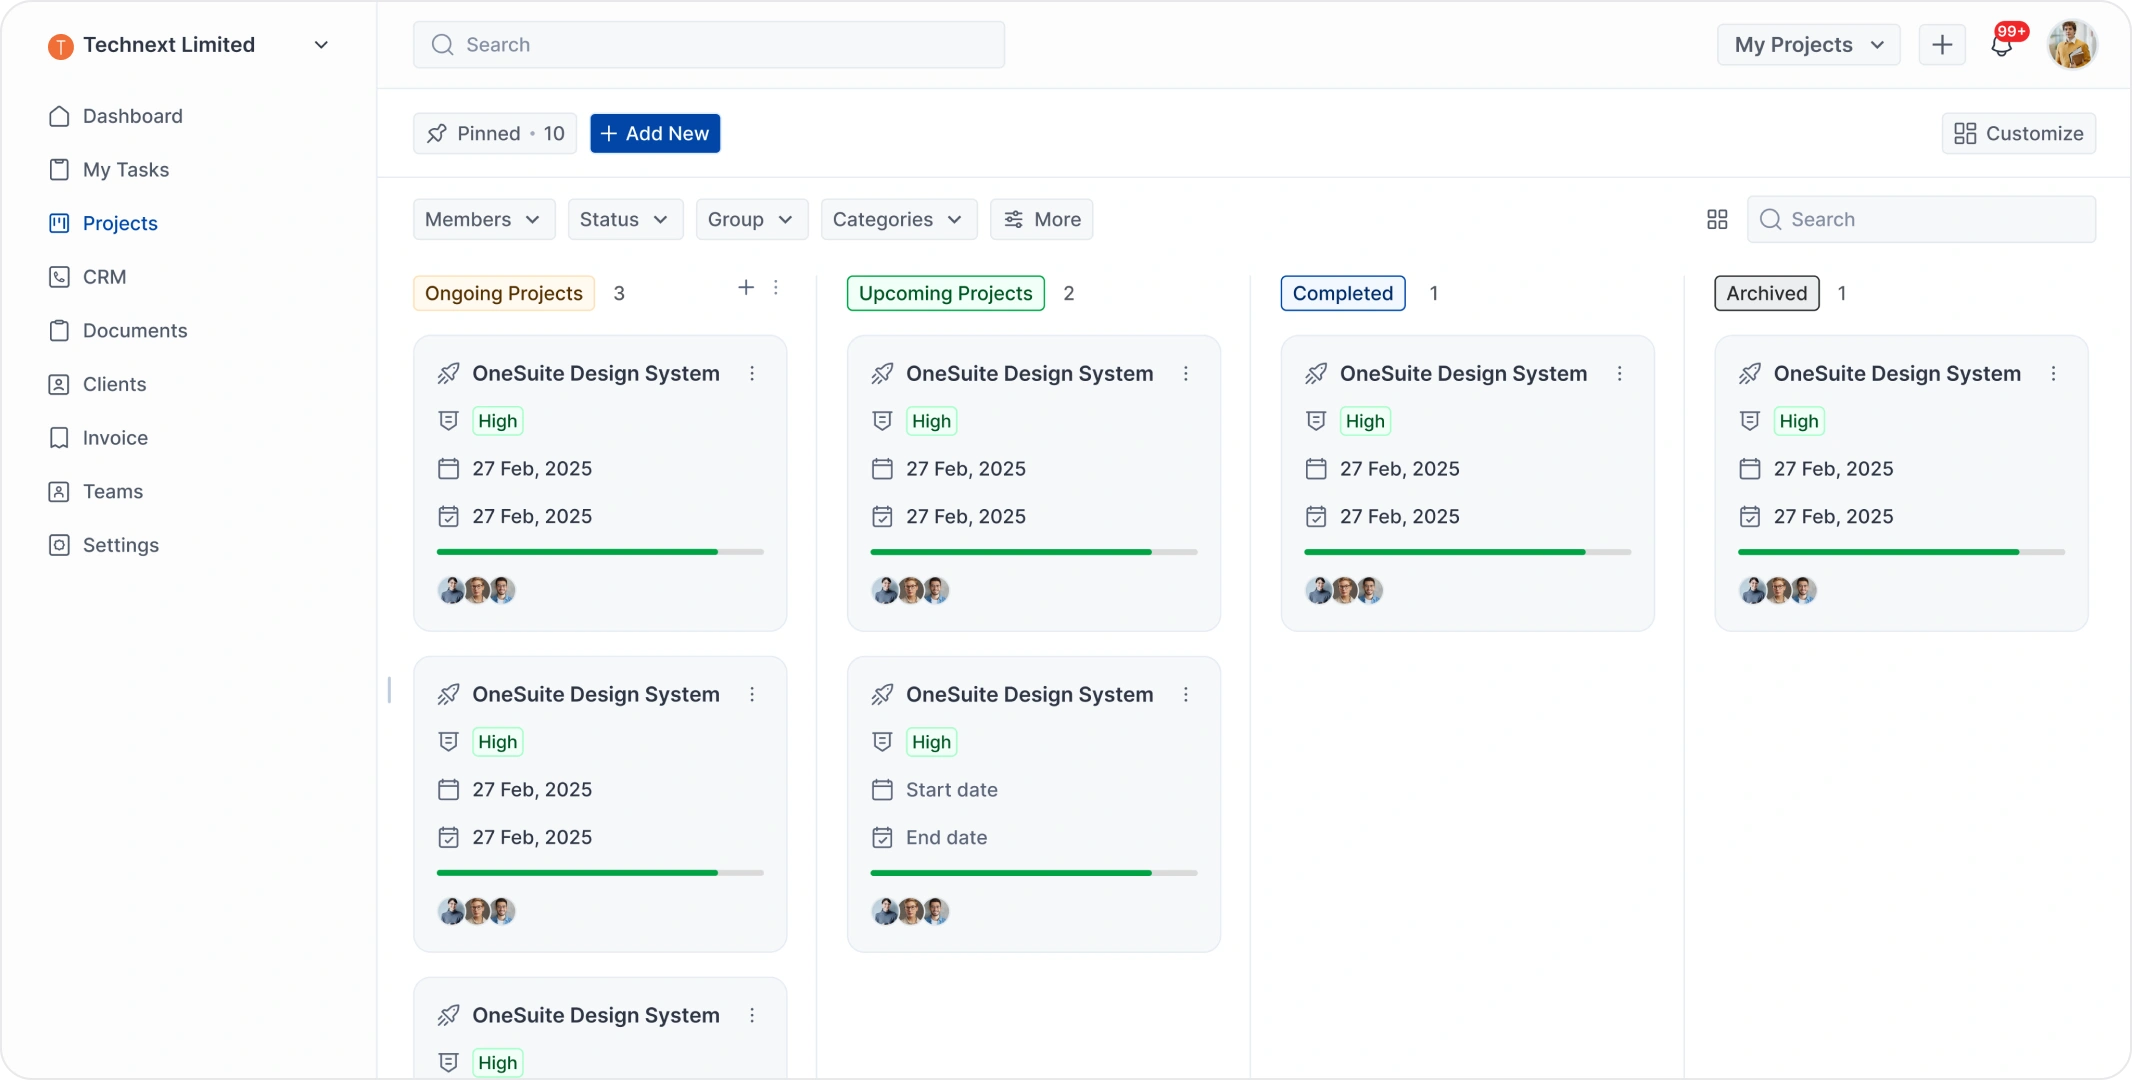Open the My Projects dropdown
Viewport: 2132px width, 1080px height.
(1808, 45)
